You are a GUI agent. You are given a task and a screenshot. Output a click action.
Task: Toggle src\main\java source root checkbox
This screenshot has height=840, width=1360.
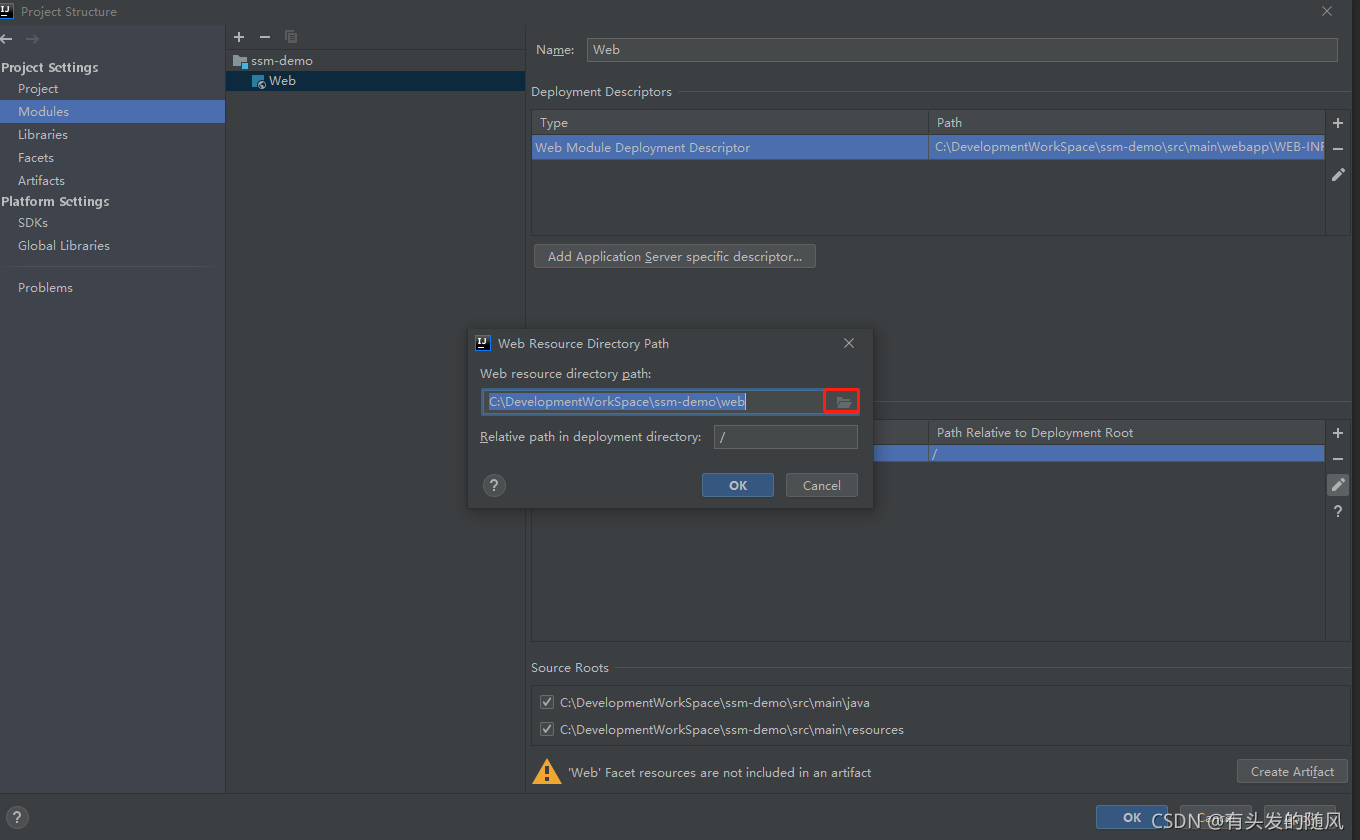coord(547,702)
